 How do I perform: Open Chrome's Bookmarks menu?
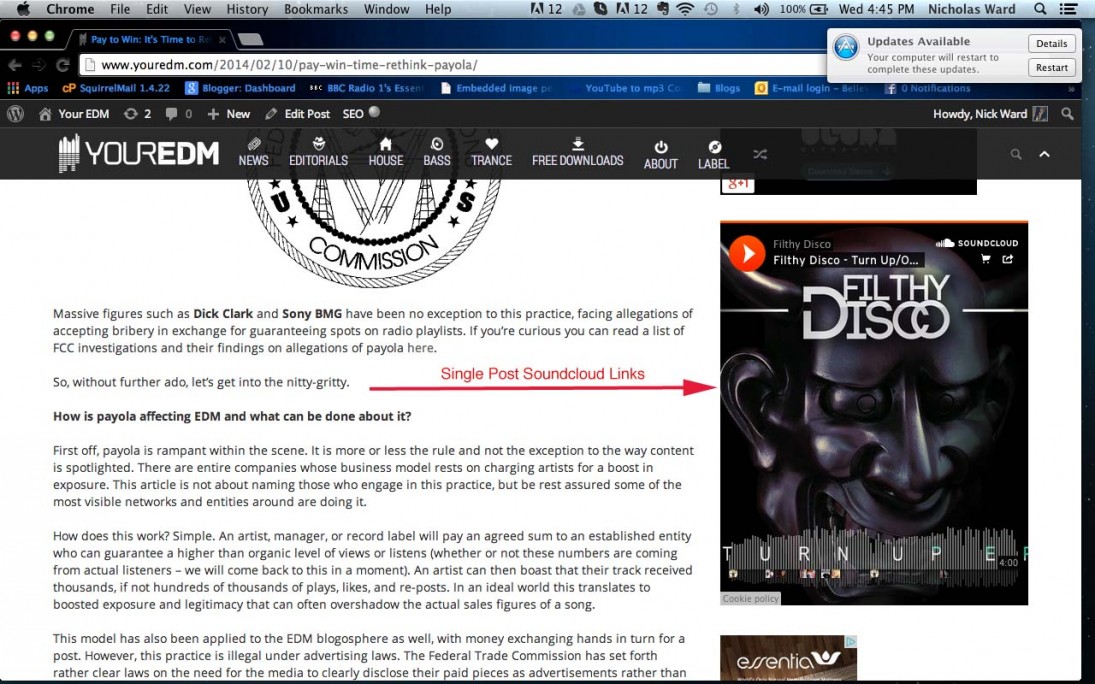coord(315,9)
